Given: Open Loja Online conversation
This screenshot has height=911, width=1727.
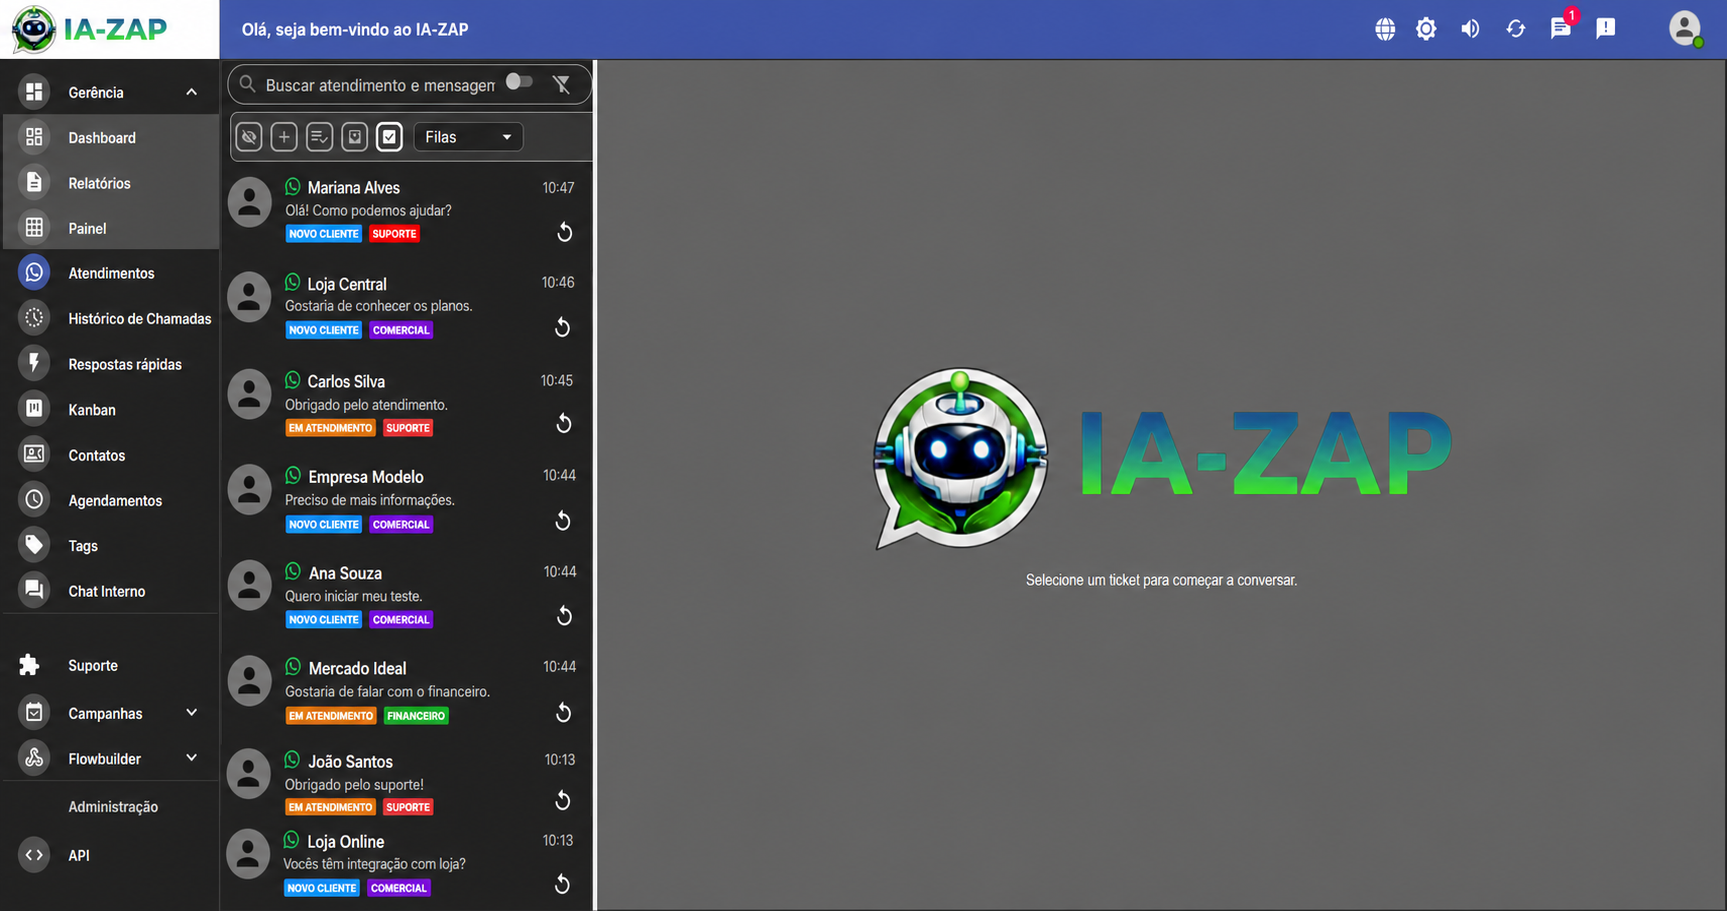Looking at the screenshot, I should pyautogui.click(x=408, y=865).
